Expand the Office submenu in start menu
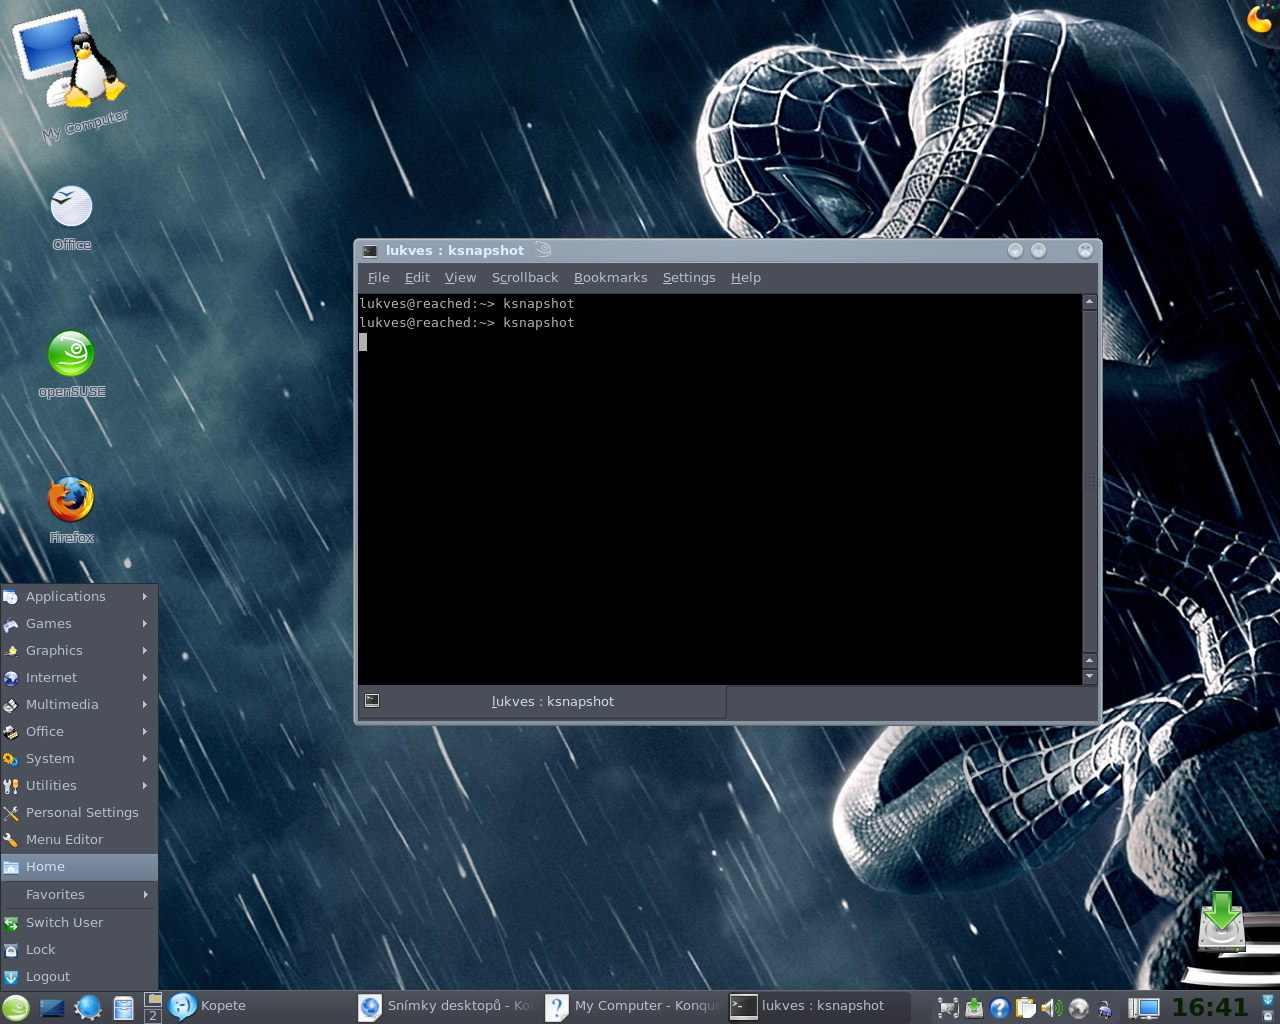The width and height of the screenshot is (1280, 1024). tap(79, 732)
